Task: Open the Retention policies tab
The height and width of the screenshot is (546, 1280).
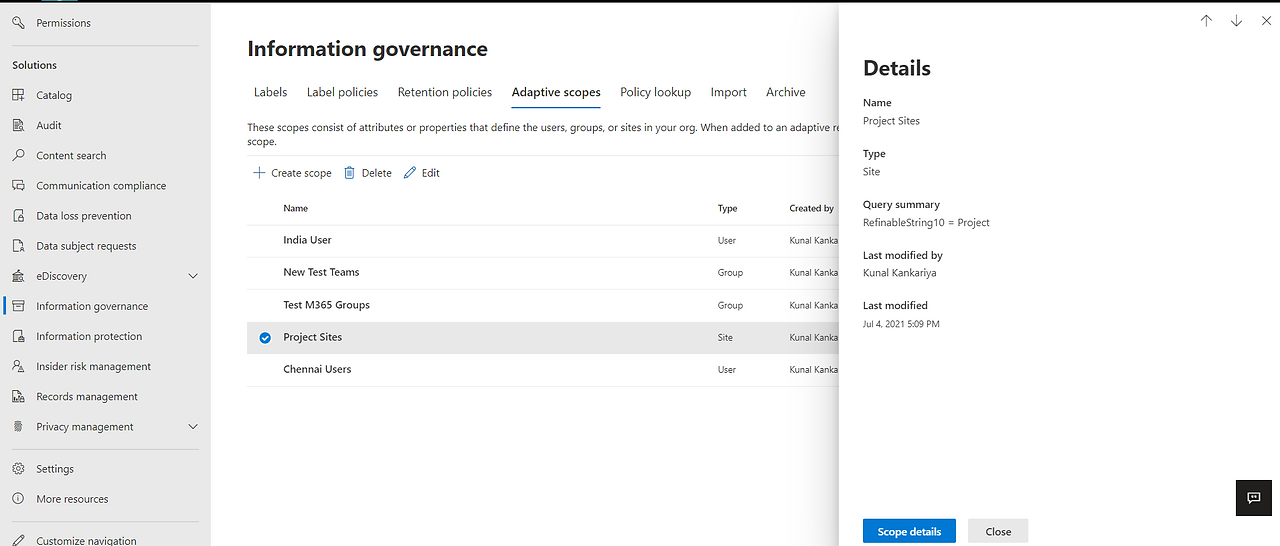Action: pyautogui.click(x=445, y=92)
